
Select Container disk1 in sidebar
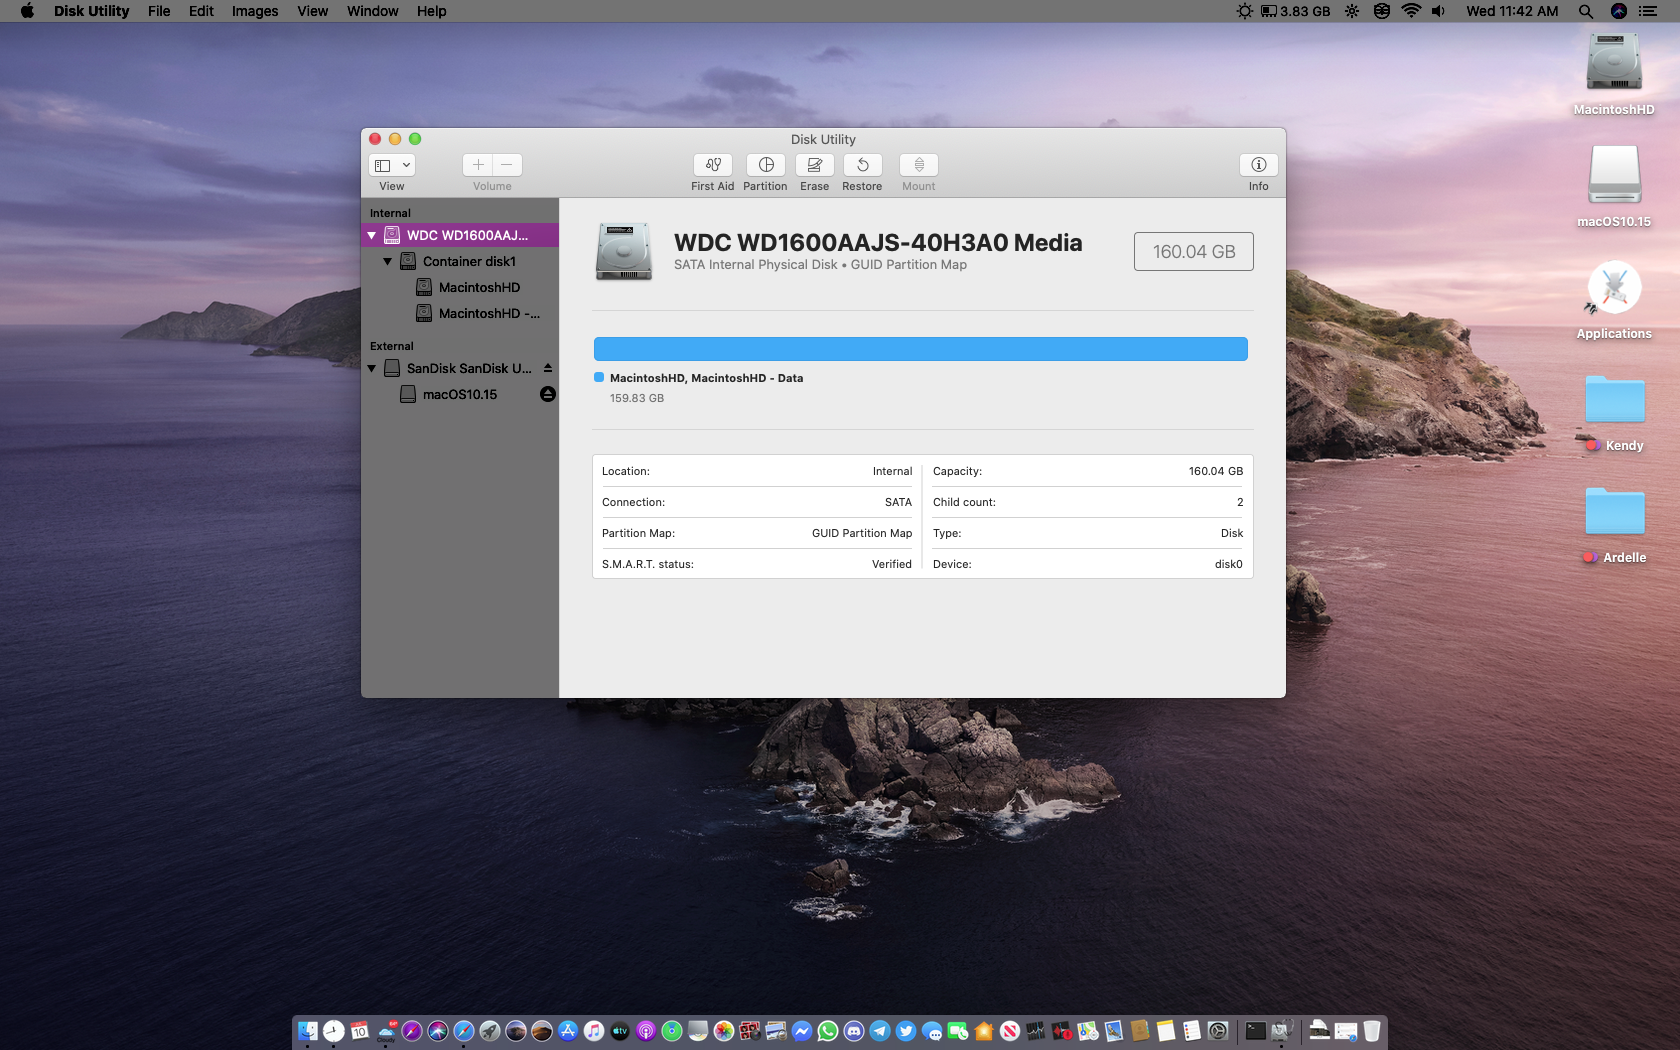coord(460,262)
